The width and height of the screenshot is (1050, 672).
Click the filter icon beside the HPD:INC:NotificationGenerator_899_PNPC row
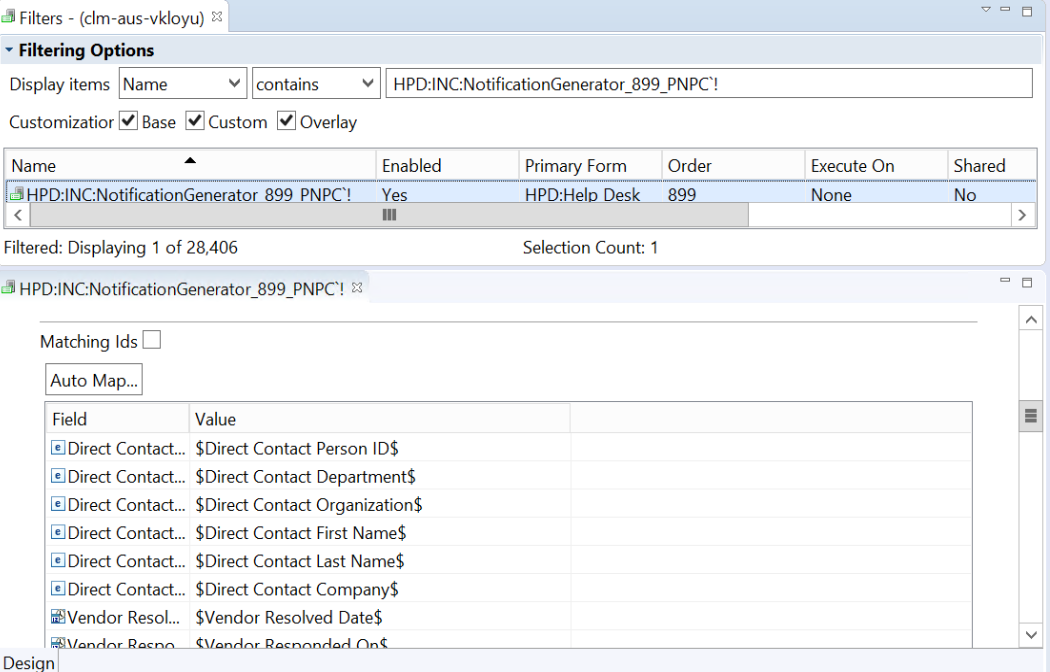pos(17,195)
